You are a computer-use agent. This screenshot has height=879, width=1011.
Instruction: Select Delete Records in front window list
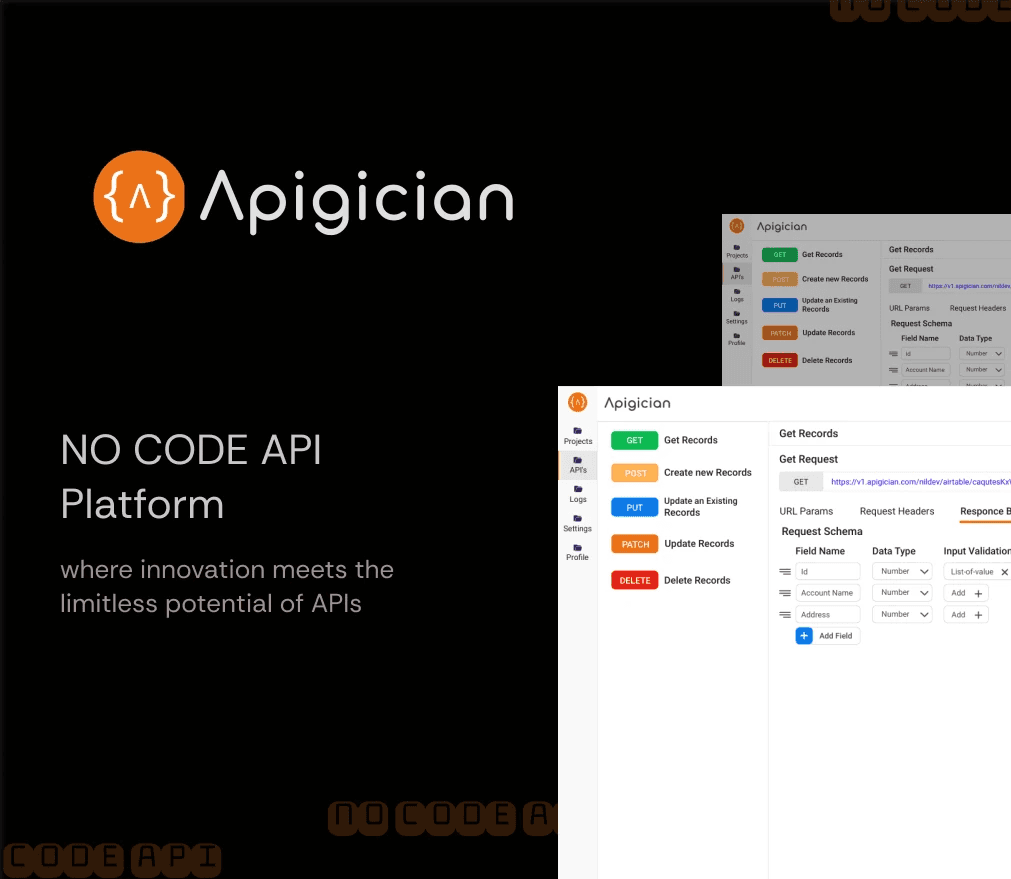[x=697, y=580]
